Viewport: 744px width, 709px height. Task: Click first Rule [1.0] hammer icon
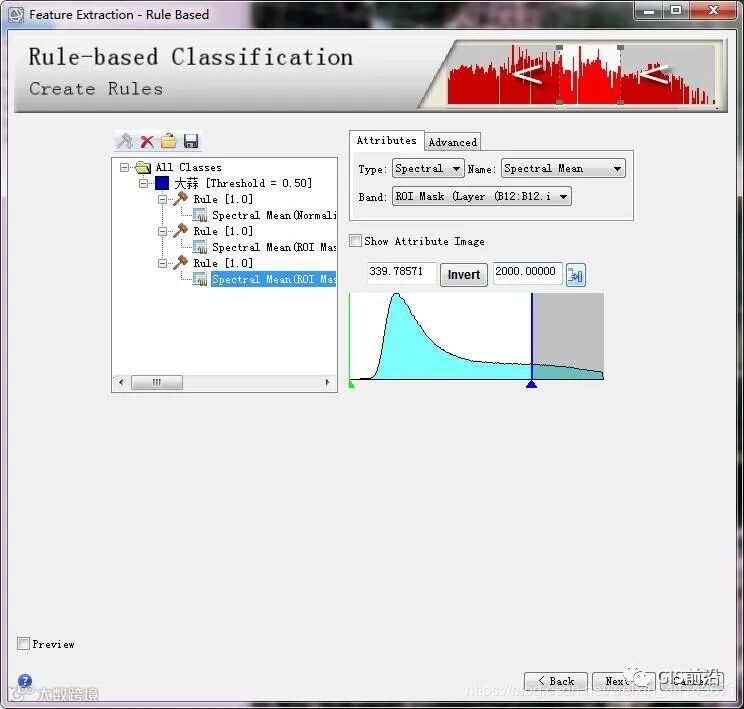pyautogui.click(x=180, y=199)
